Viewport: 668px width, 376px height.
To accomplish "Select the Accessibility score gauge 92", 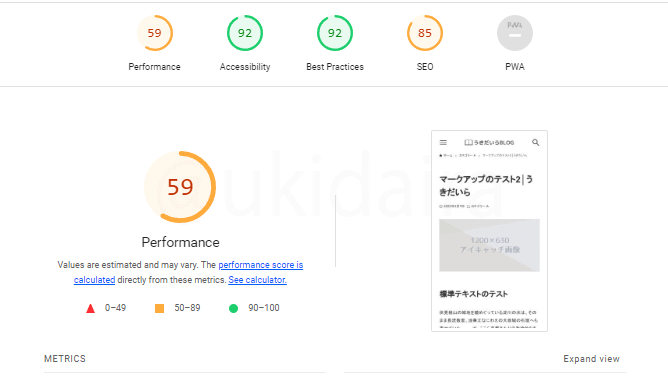I will click(245, 33).
